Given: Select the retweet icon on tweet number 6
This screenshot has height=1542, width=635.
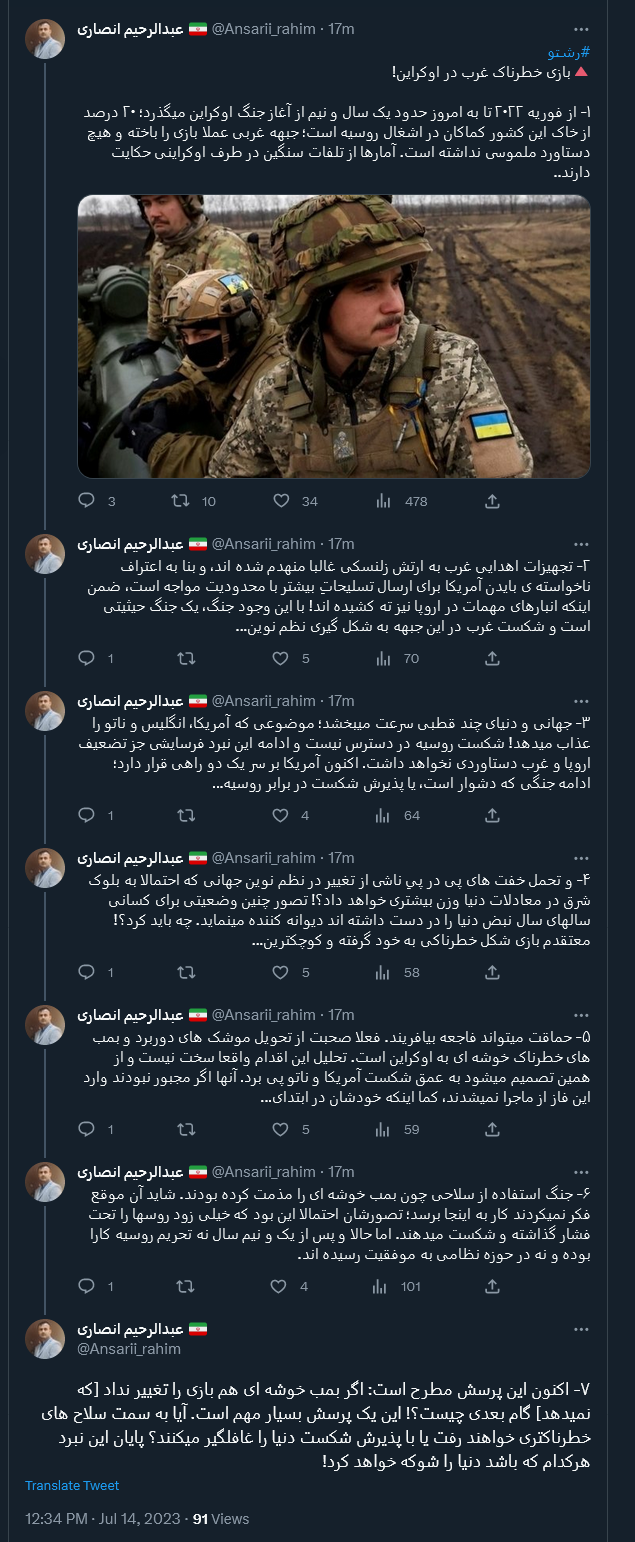Looking at the screenshot, I should (x=183, y=1286).
